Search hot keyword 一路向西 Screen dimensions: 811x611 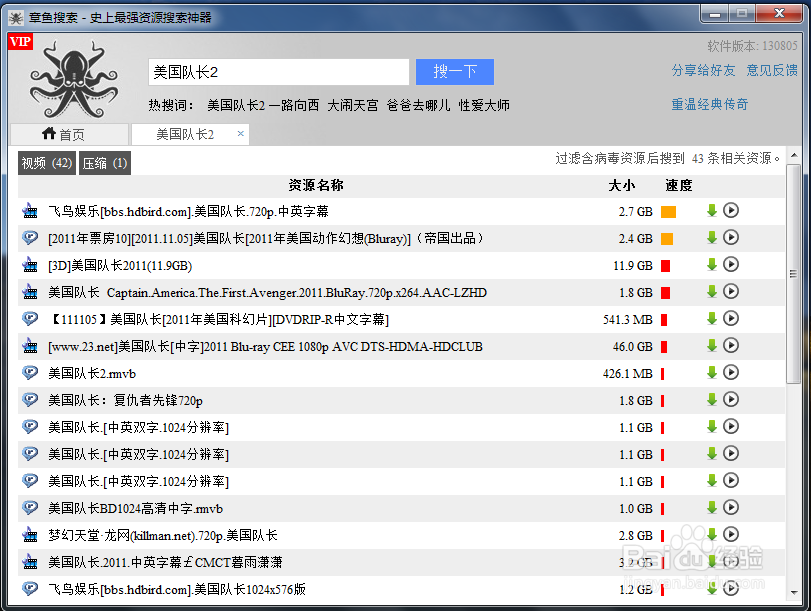[x=294, y=106]
